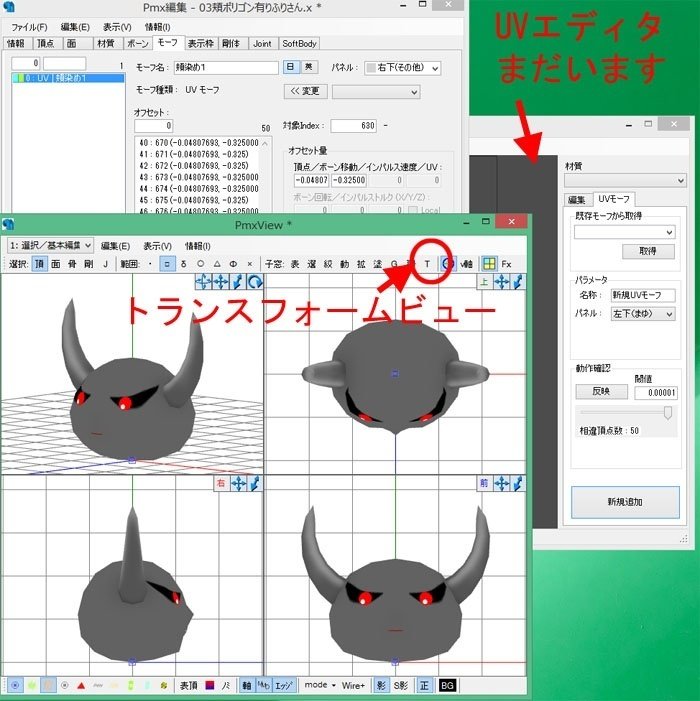Select offset row 41 : 671

194,154
